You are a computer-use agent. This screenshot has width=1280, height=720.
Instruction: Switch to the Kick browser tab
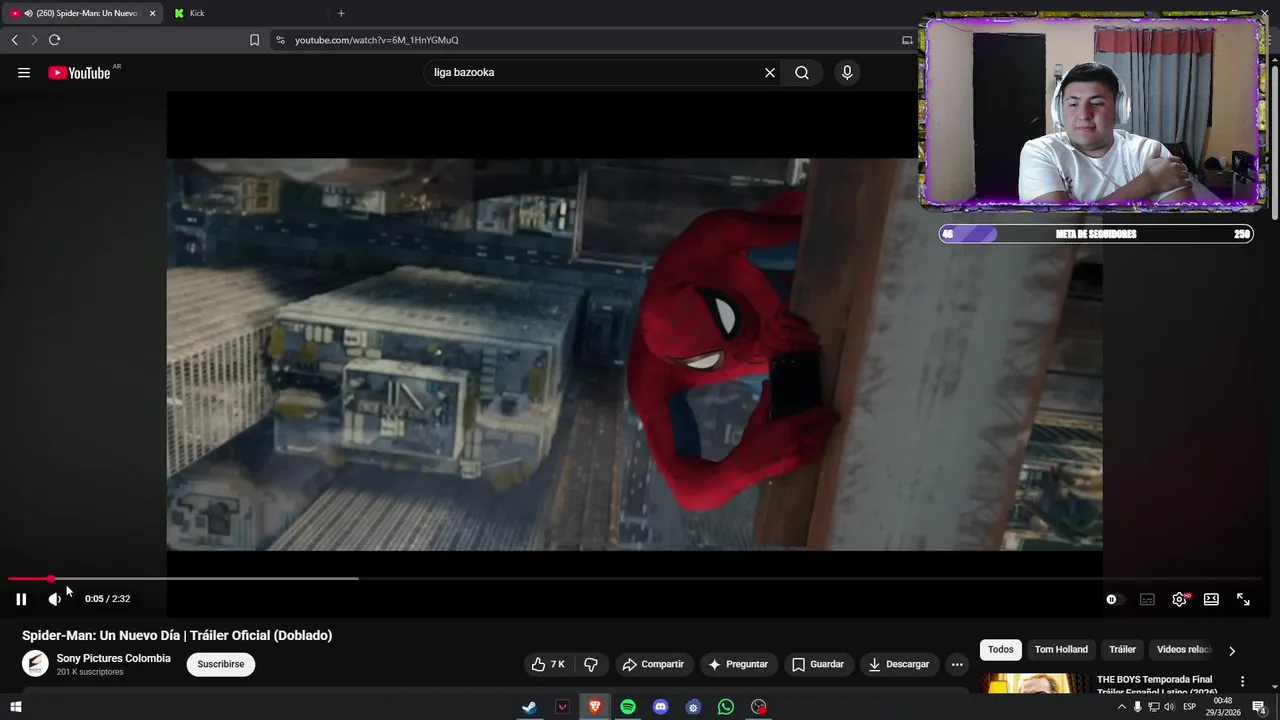pos(197,13)
